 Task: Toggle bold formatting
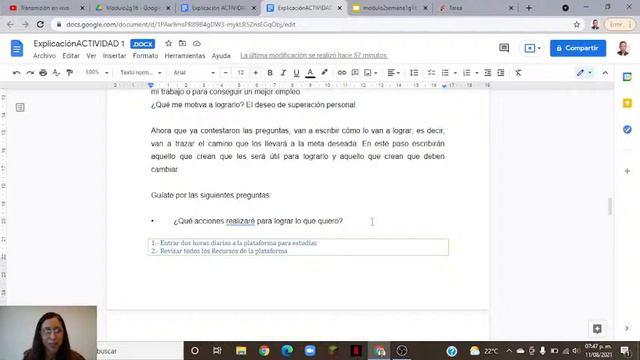coord(270,73)
